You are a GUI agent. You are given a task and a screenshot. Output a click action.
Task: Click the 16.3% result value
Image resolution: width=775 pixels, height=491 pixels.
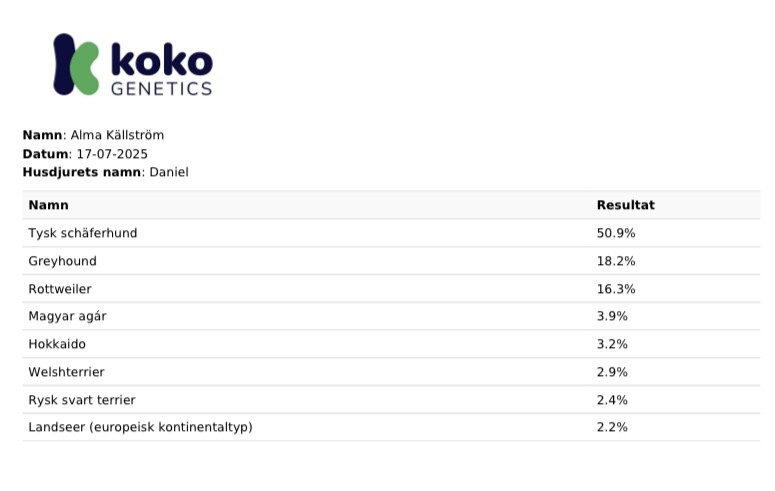(616, 289)
